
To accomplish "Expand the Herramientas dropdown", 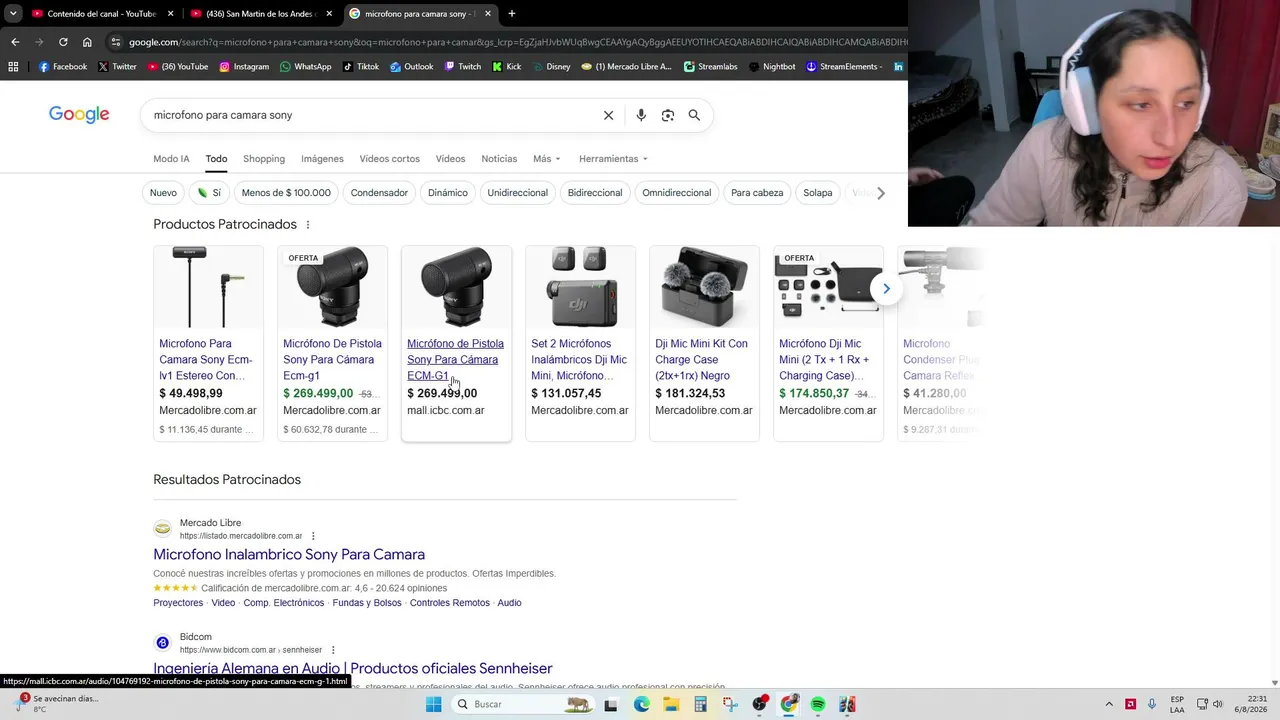I will pyautogui.click(x=613, y=159).
